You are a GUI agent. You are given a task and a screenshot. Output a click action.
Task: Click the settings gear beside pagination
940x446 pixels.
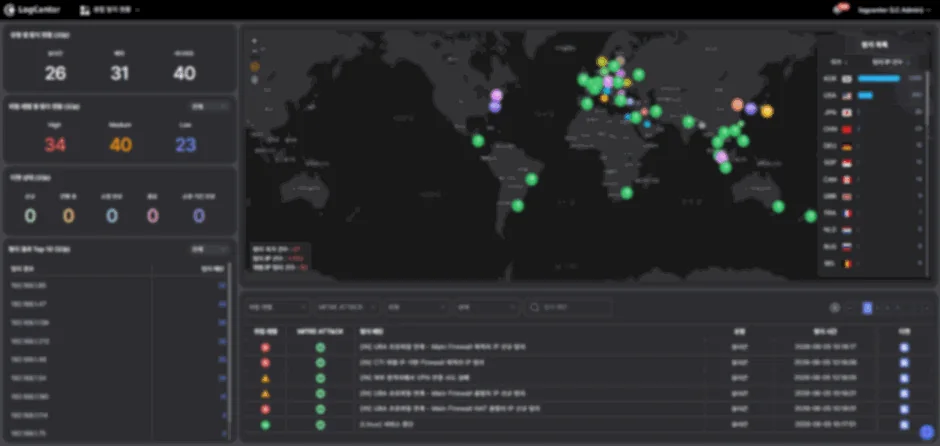click(834, 308)
